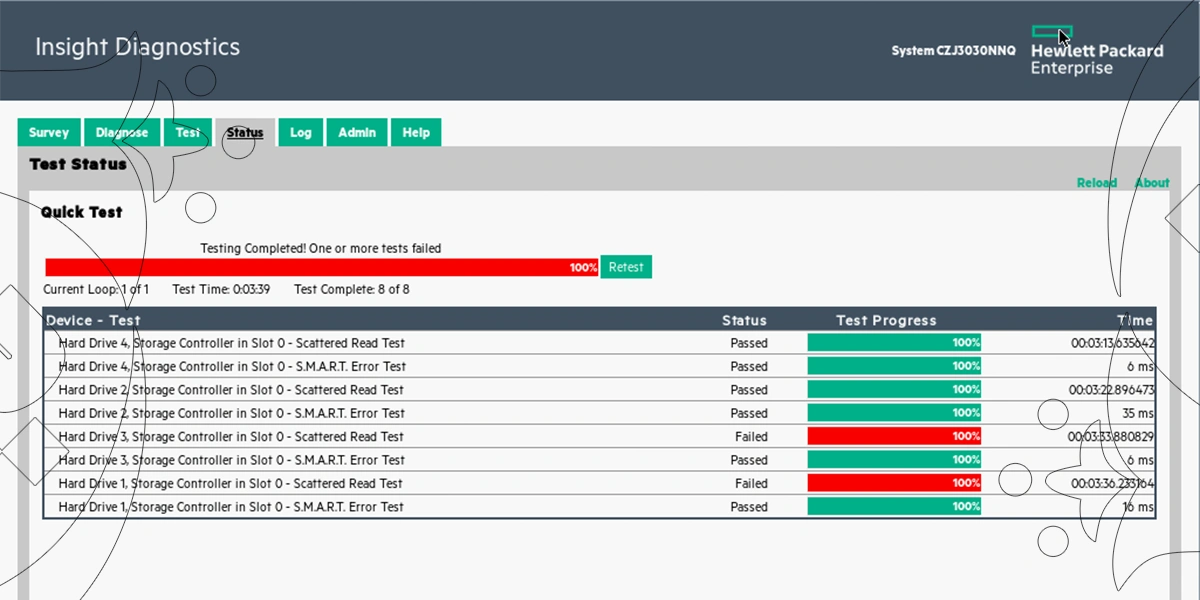This screenshot has height=600, width=1200.
Task: Switch to the Diagnose tab
Action: 122,133
